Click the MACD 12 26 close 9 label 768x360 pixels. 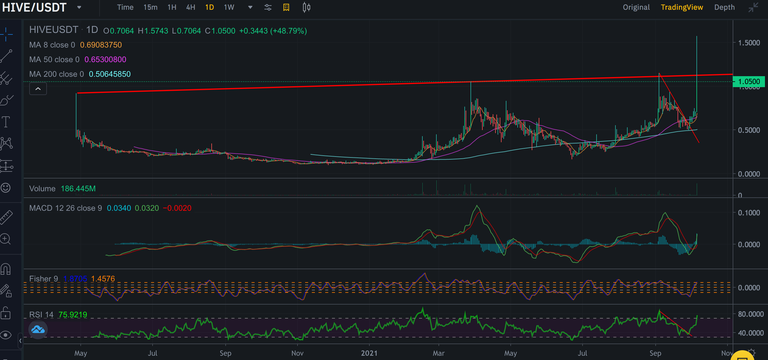[66, 208]
